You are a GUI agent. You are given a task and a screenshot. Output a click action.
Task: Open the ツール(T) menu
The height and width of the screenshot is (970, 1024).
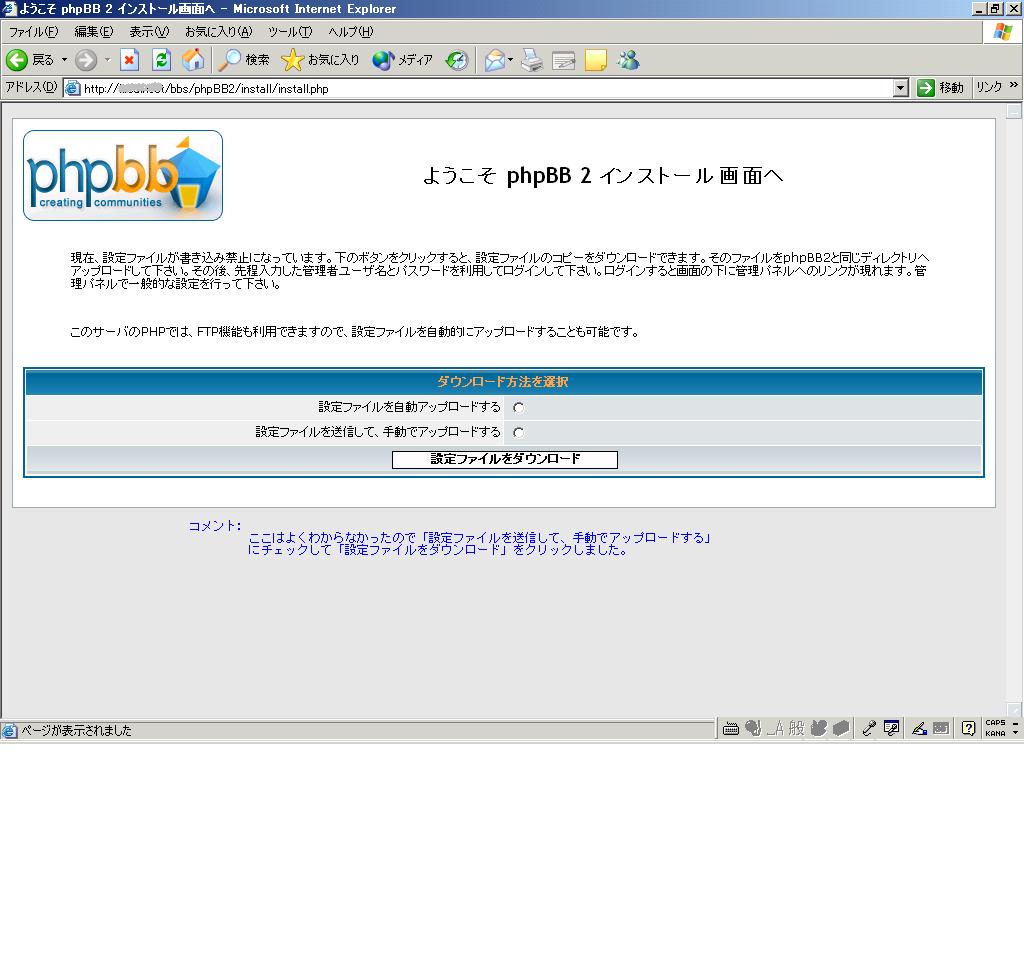tap(290, 32)
